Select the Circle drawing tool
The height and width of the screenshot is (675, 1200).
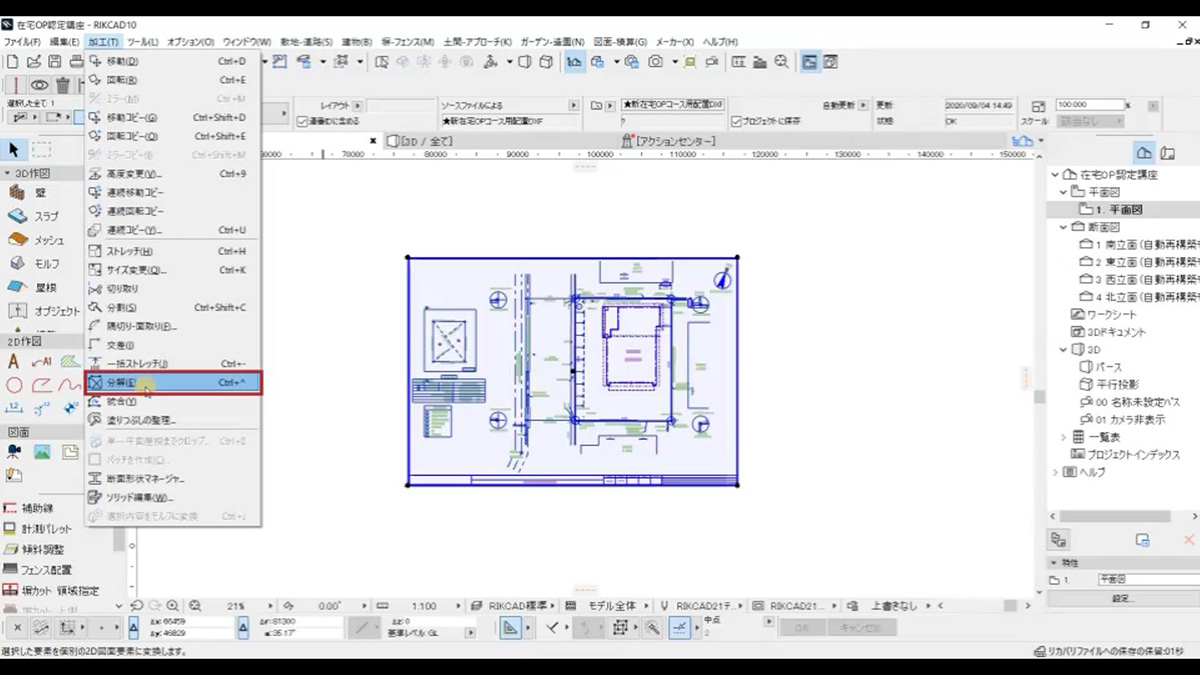coord(14,385)
